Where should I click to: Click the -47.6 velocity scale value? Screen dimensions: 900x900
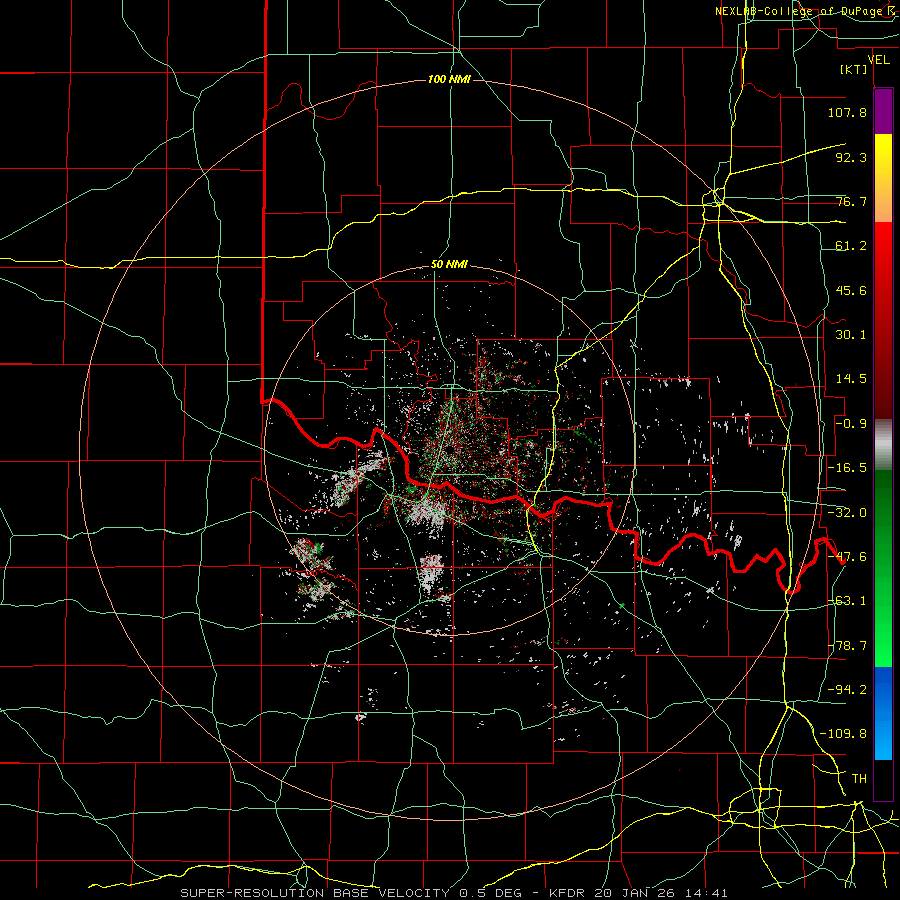pos(847,557)
